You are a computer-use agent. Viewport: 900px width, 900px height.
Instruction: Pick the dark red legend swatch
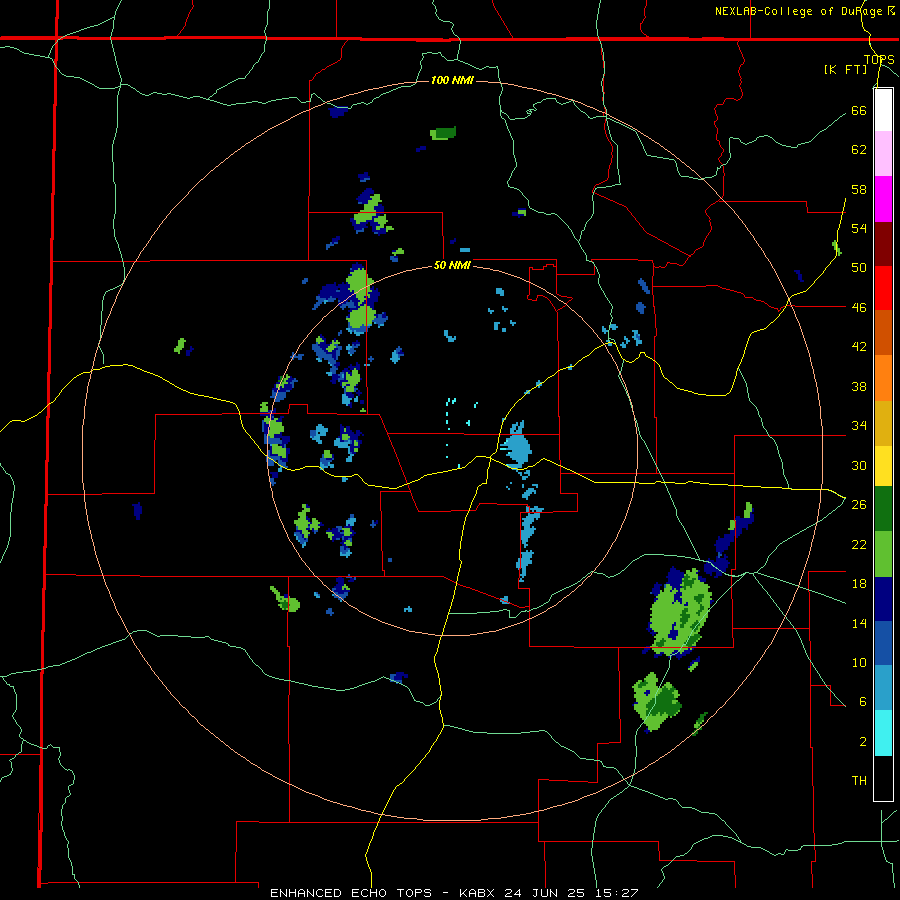[x=883, y=244]
